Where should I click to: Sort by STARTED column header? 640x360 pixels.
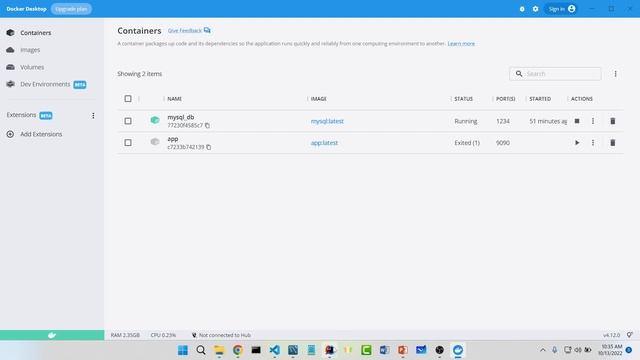pyautogui.click(x=540, y=99)
